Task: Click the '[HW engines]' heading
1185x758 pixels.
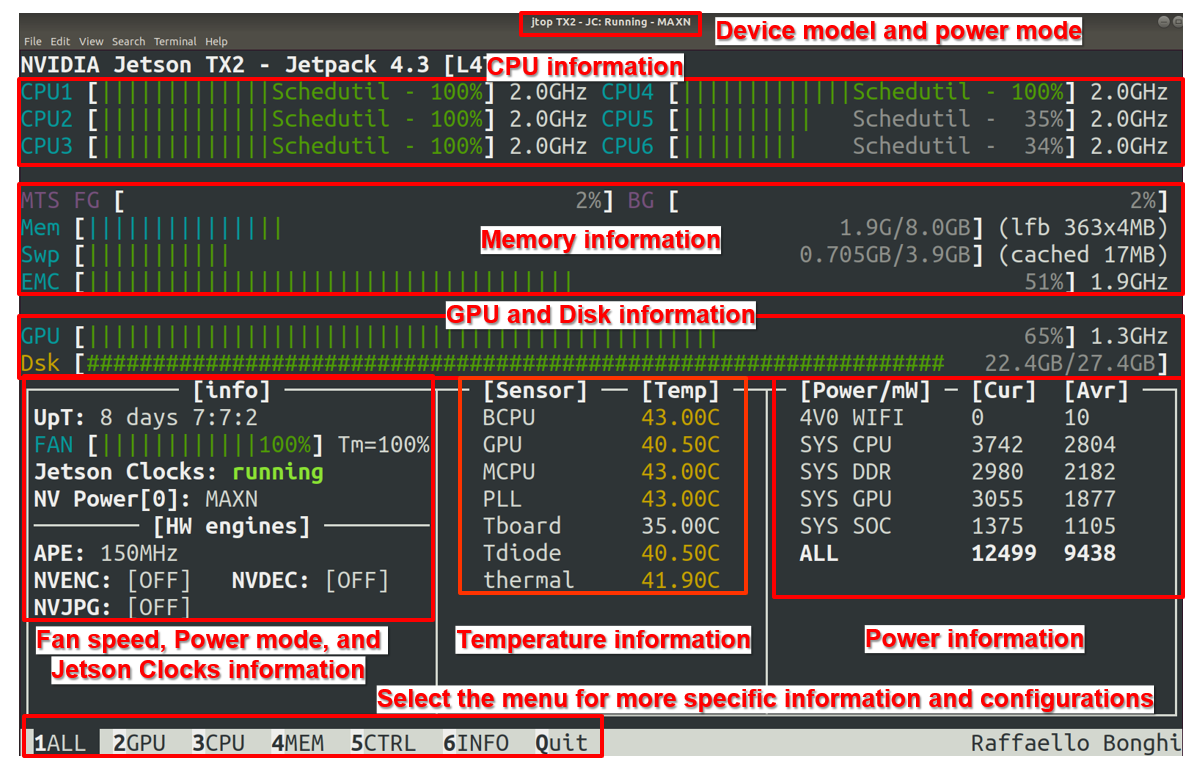Action: pyautogui.click(x=231, y=526)
